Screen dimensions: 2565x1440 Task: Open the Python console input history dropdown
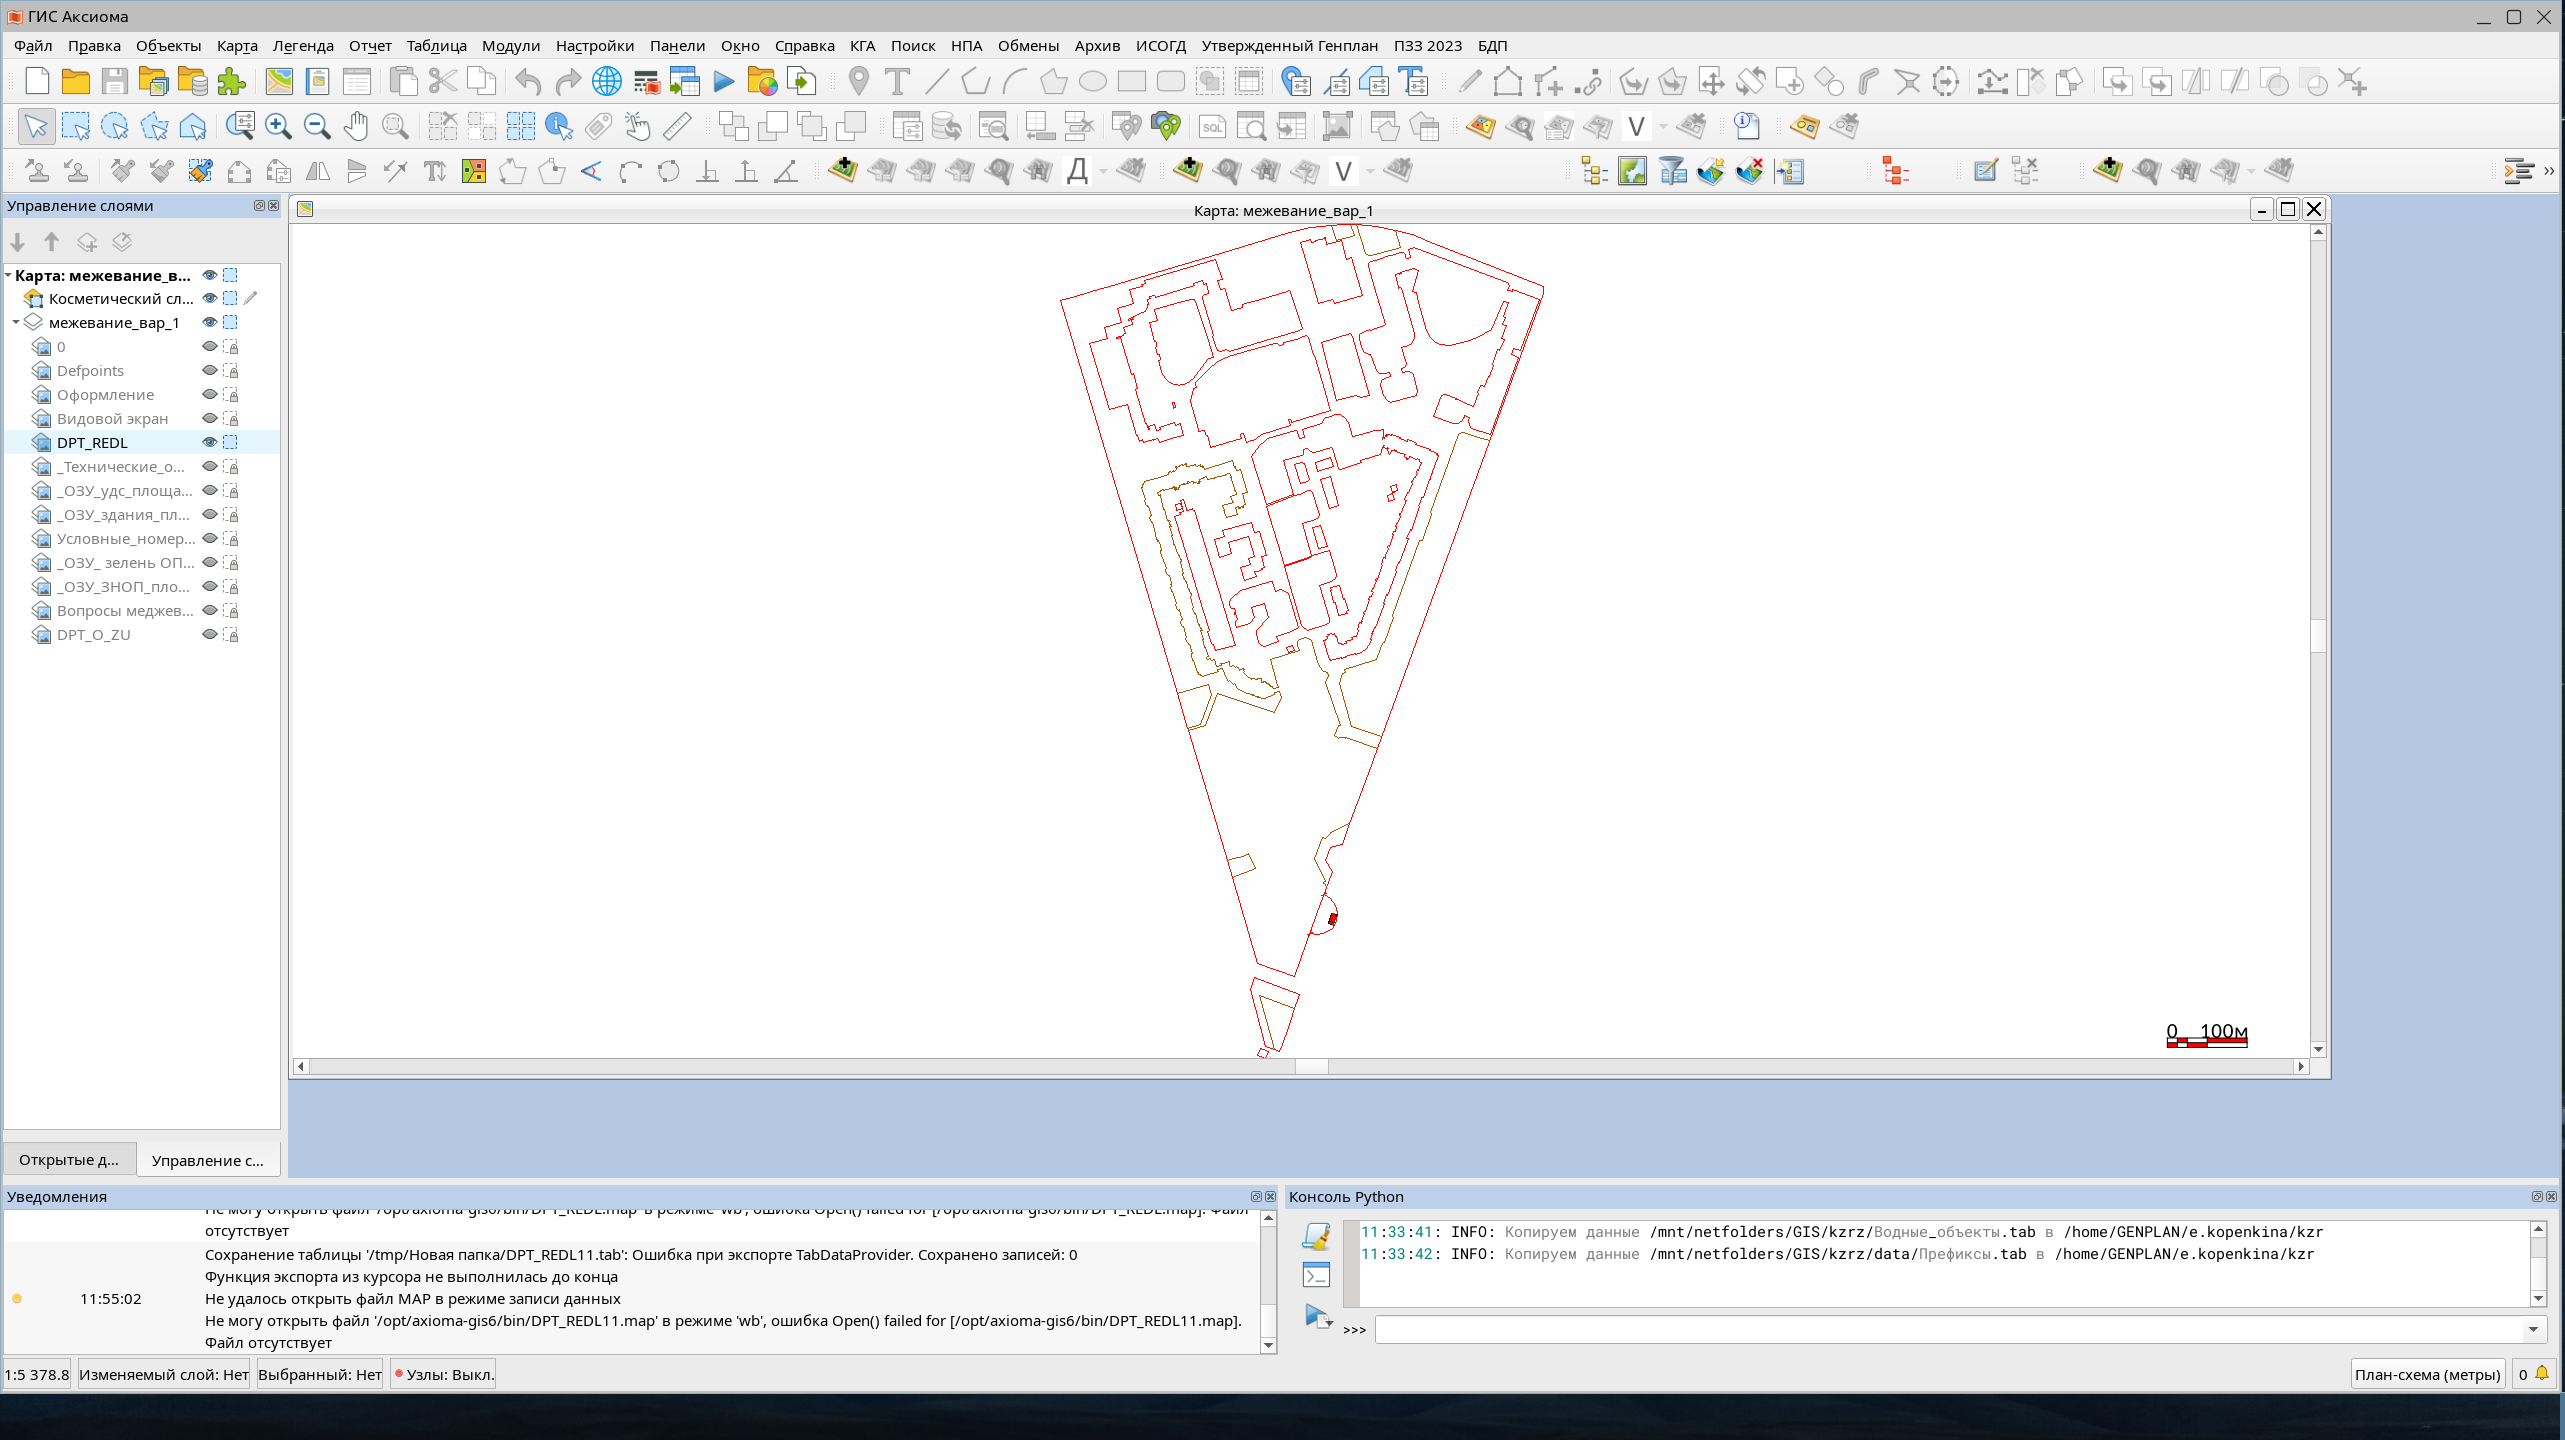pyautogui.click(x=2533, y=1329)
